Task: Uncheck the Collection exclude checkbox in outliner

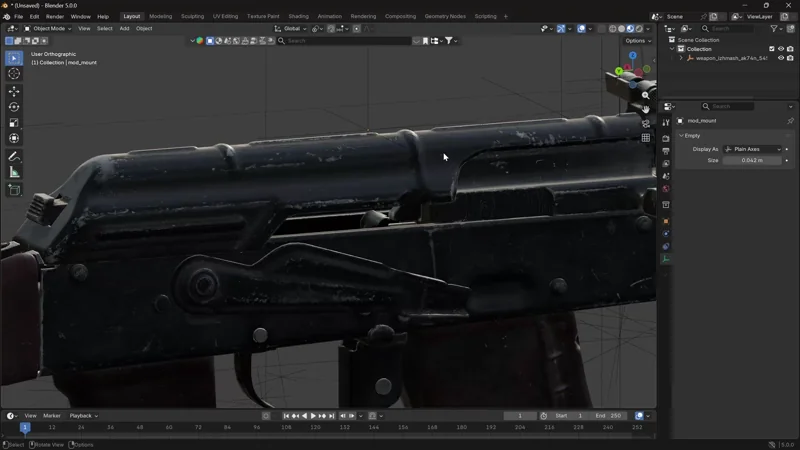Action: 771,49
